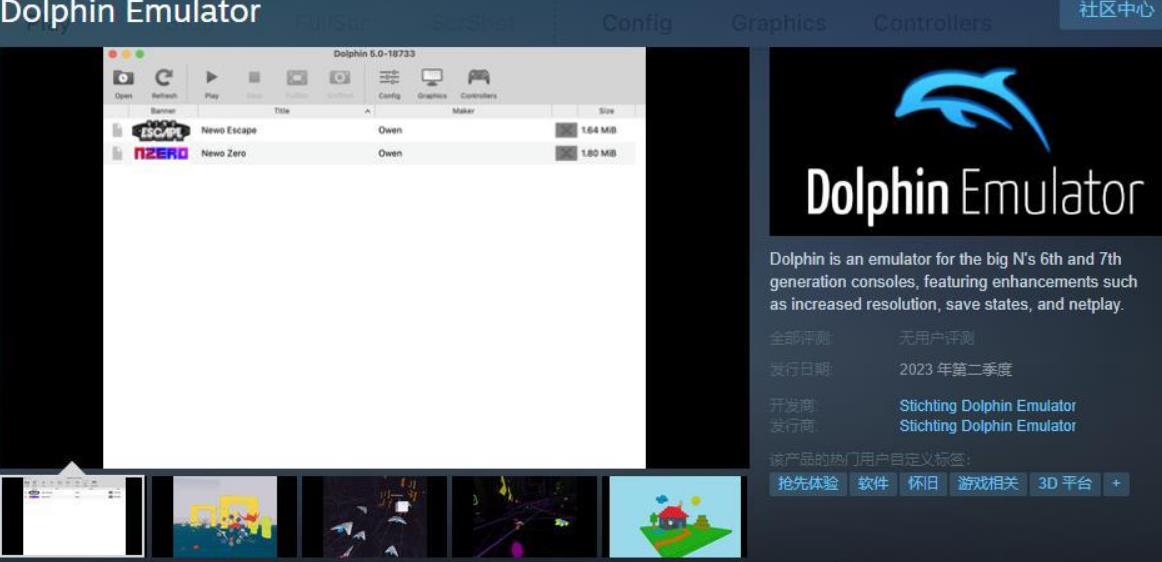Select the Newo Escape title text

(x=229, y=130)
